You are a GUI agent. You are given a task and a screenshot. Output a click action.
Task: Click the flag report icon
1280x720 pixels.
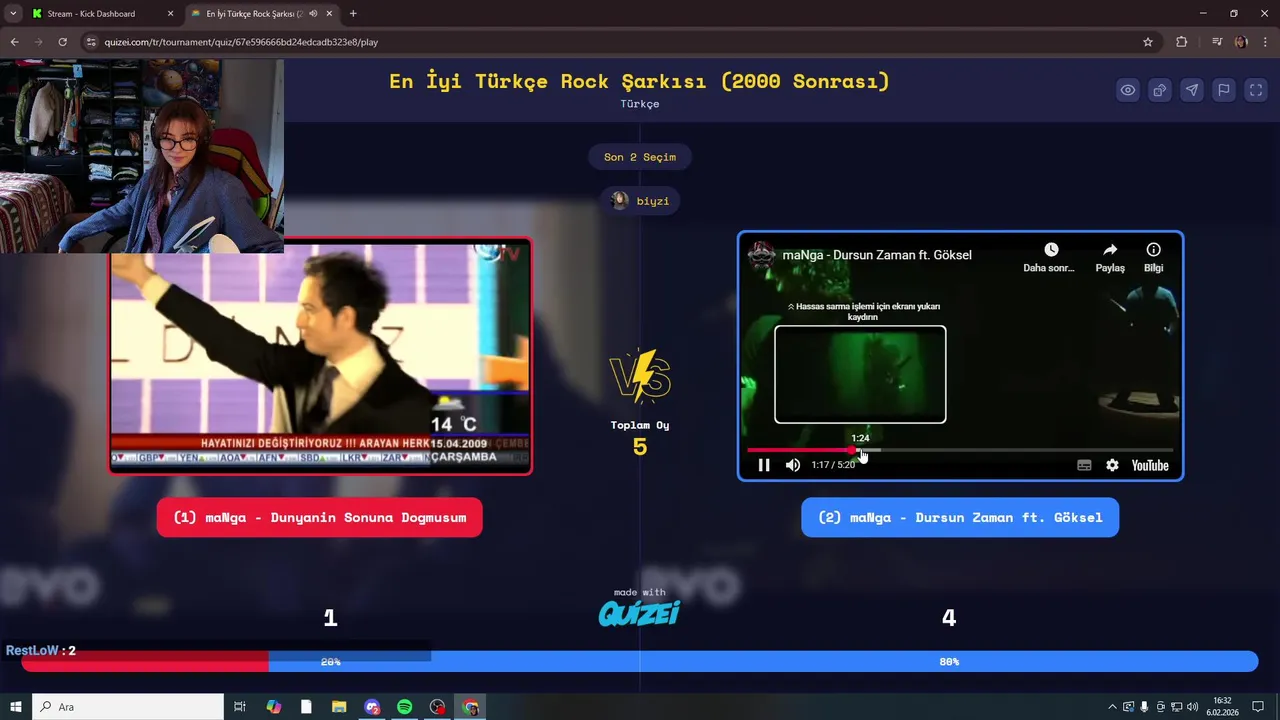1224,90
